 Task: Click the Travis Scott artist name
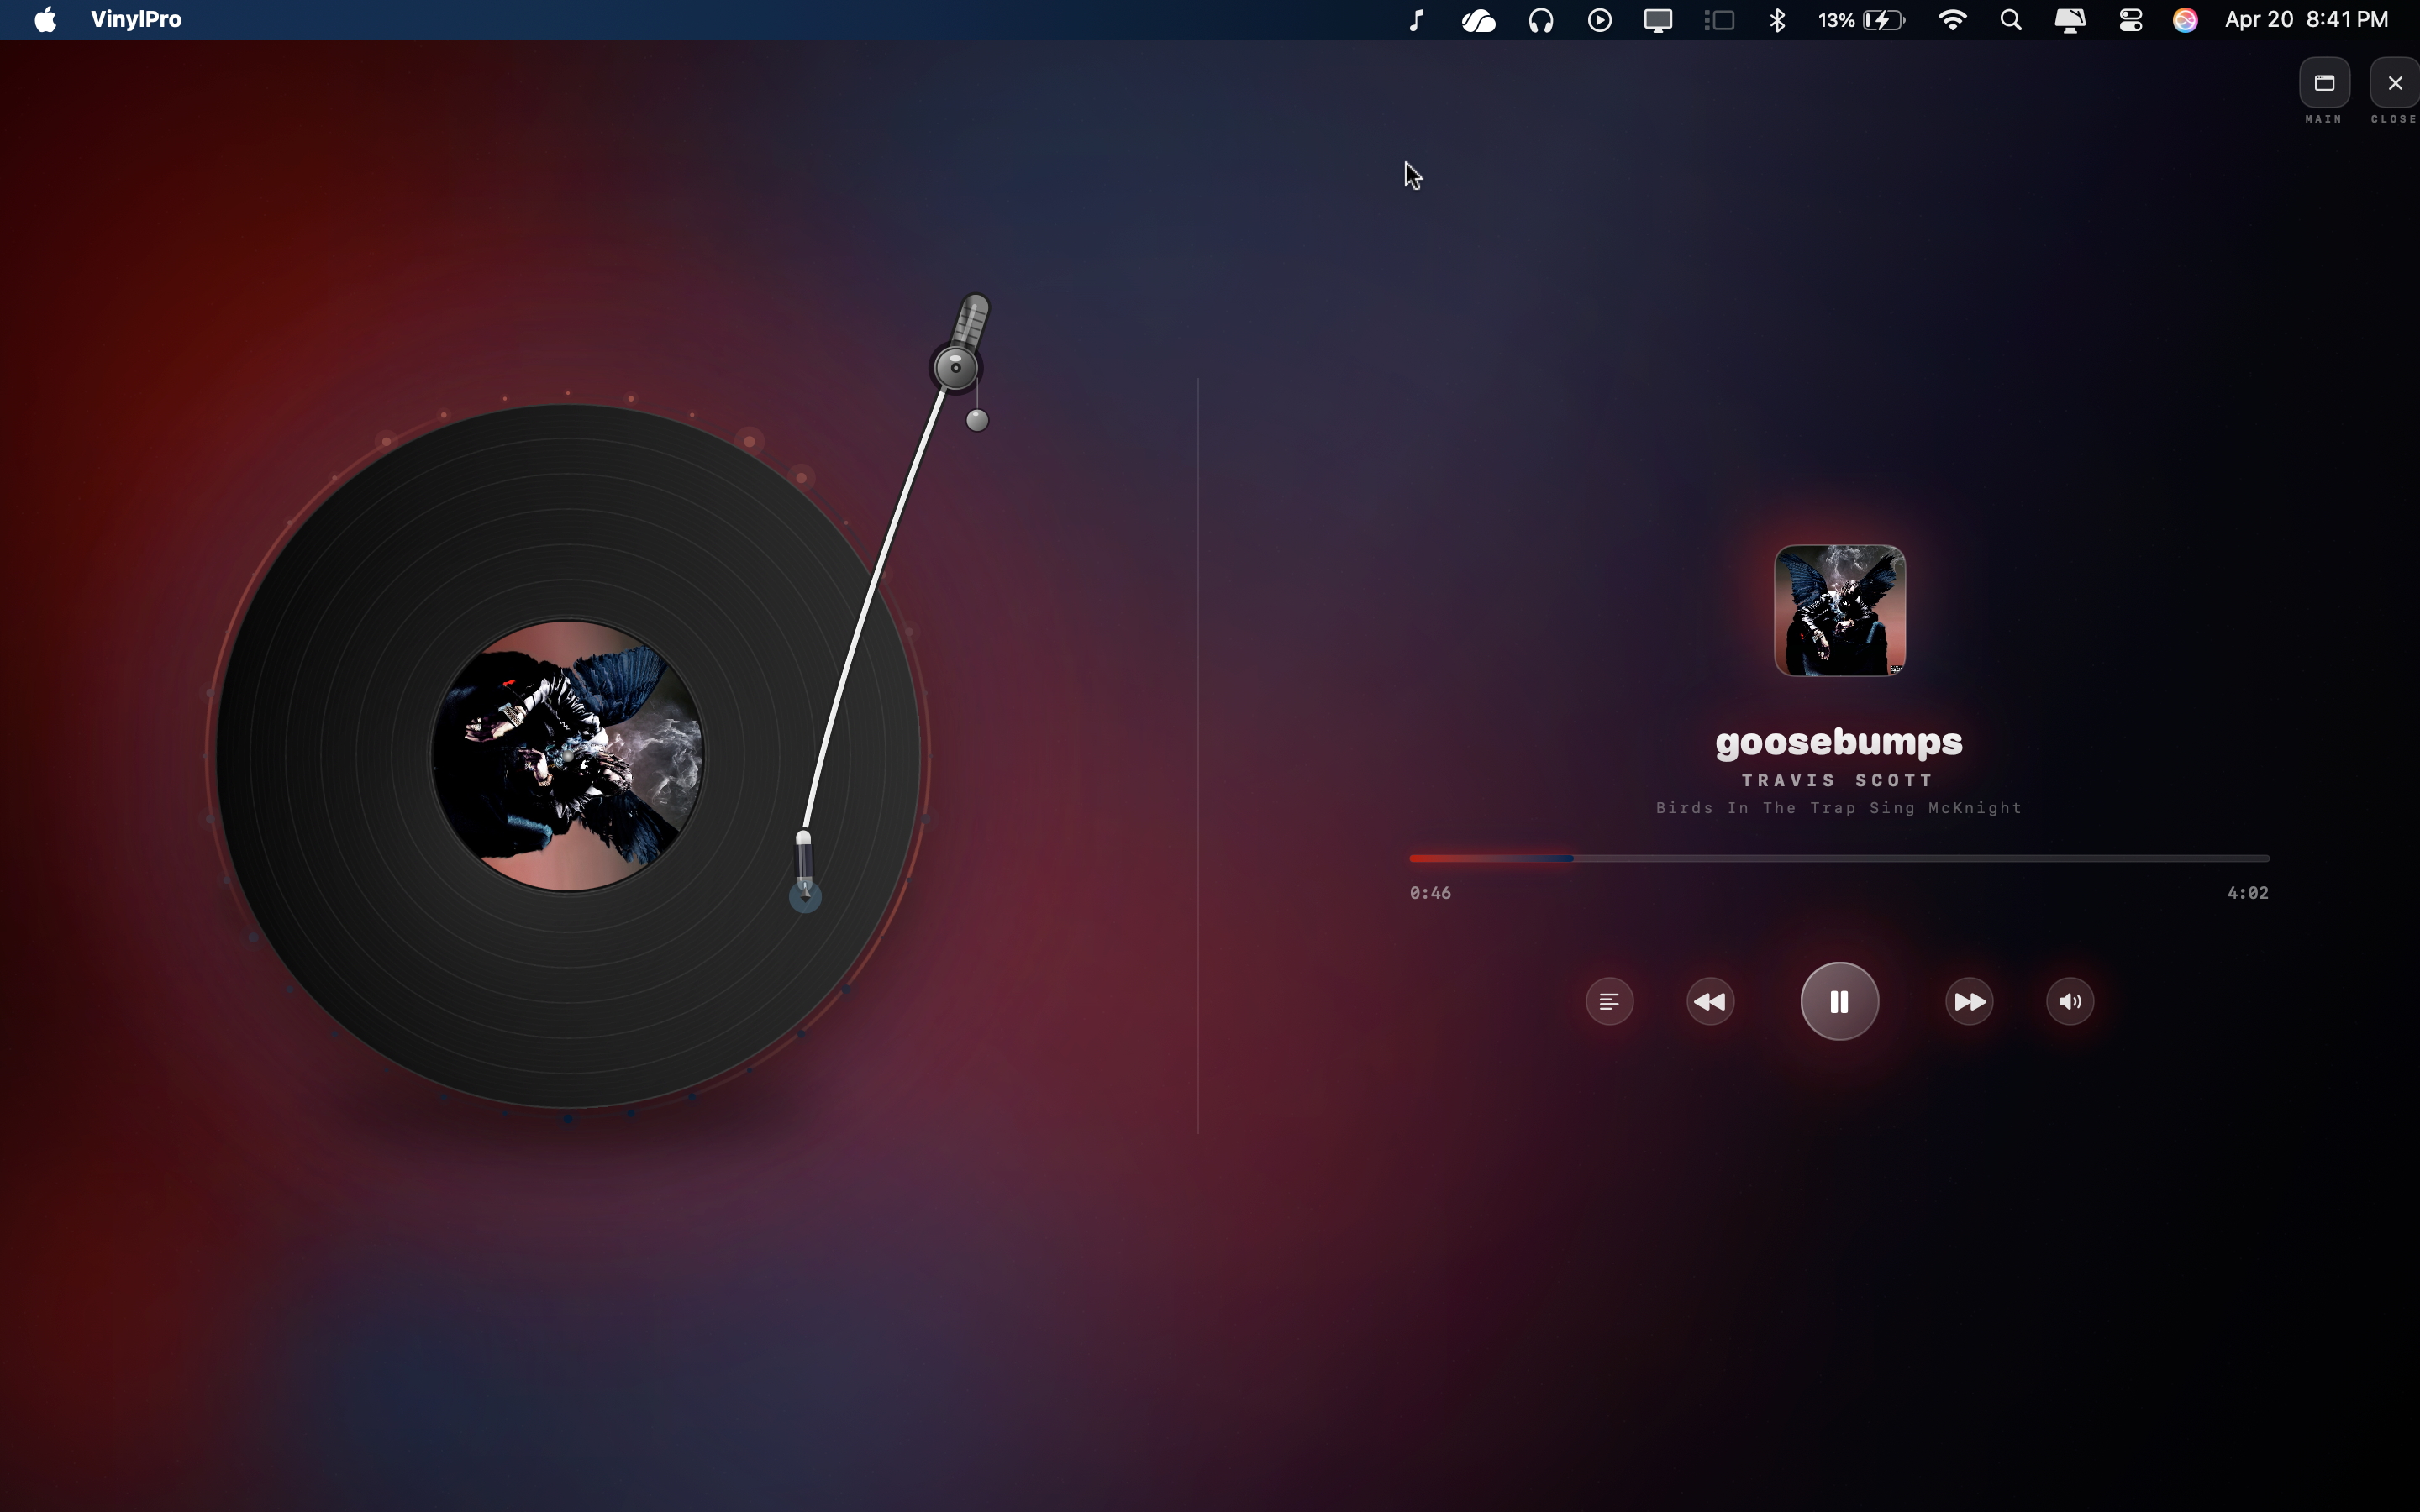point(1838,780)
